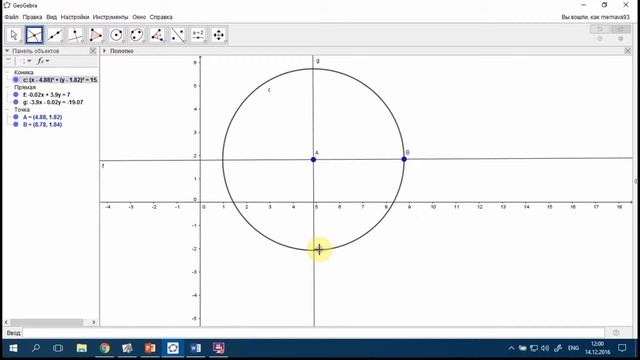
Task: Open the Инструменты menu
Action: click(x=110, y=17)
